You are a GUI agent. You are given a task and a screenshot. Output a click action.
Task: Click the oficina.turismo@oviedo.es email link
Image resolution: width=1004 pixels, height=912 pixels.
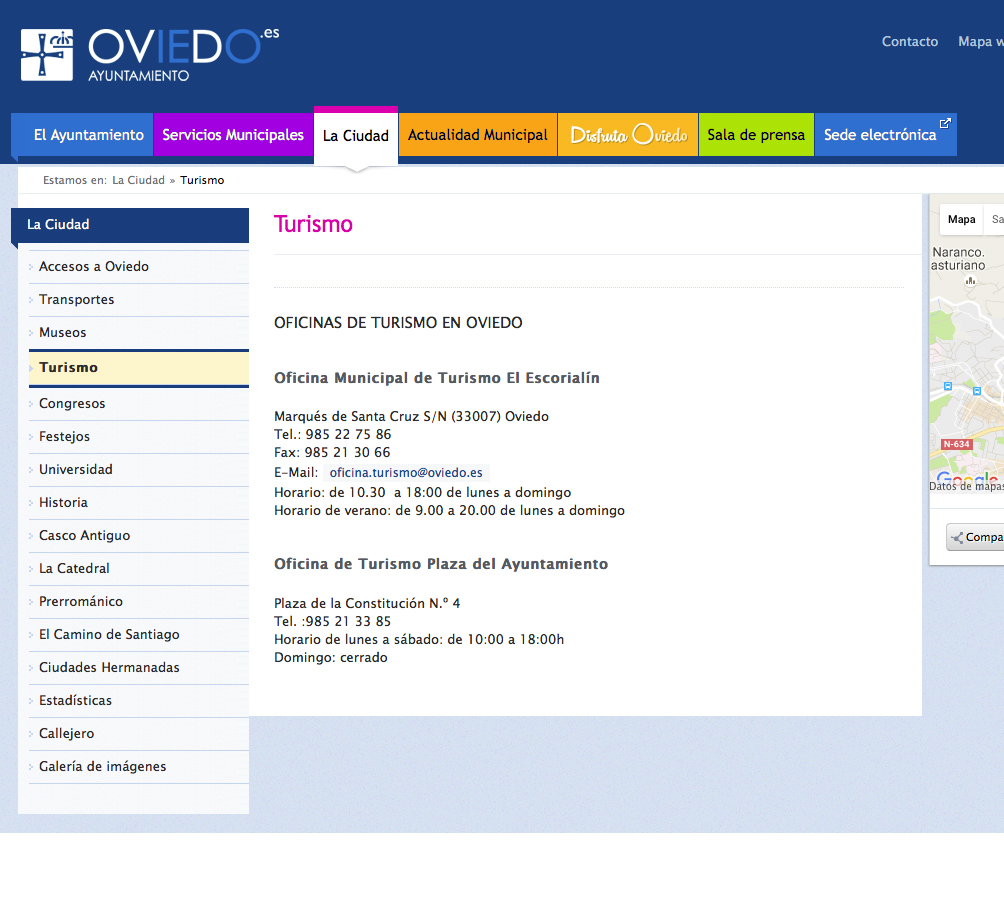point(406,473)
